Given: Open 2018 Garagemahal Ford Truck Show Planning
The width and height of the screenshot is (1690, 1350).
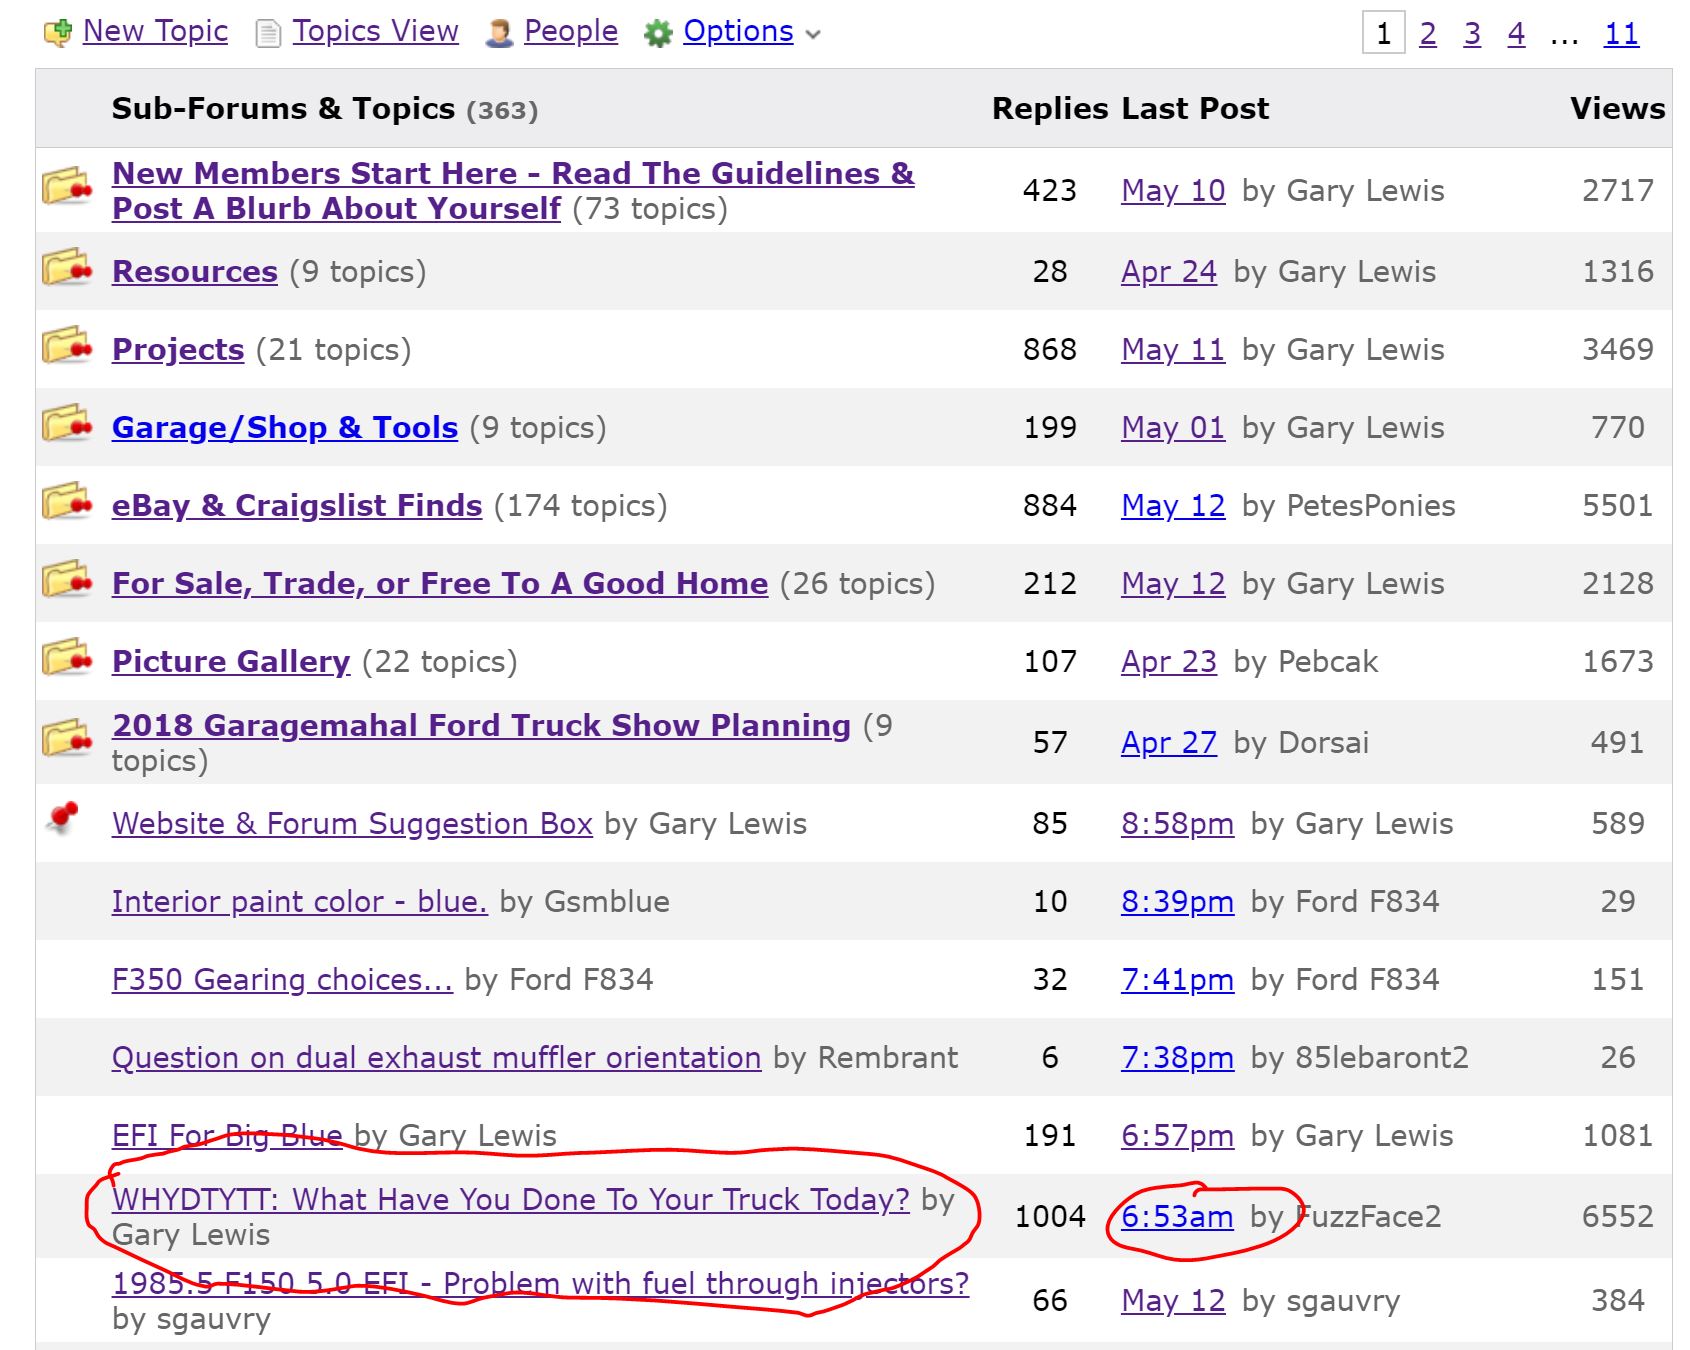Looking at the screenshot, I should pos(480,726).
